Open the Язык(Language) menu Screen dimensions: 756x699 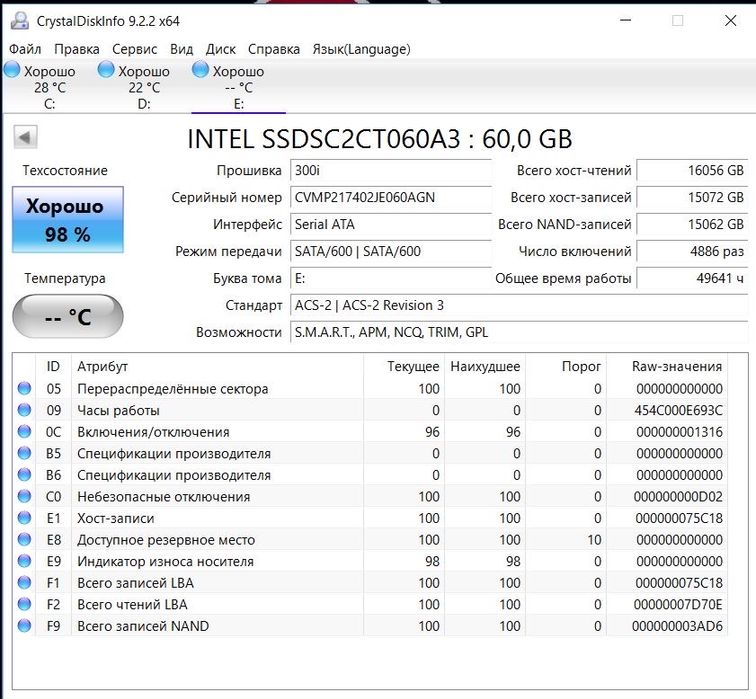361,49
